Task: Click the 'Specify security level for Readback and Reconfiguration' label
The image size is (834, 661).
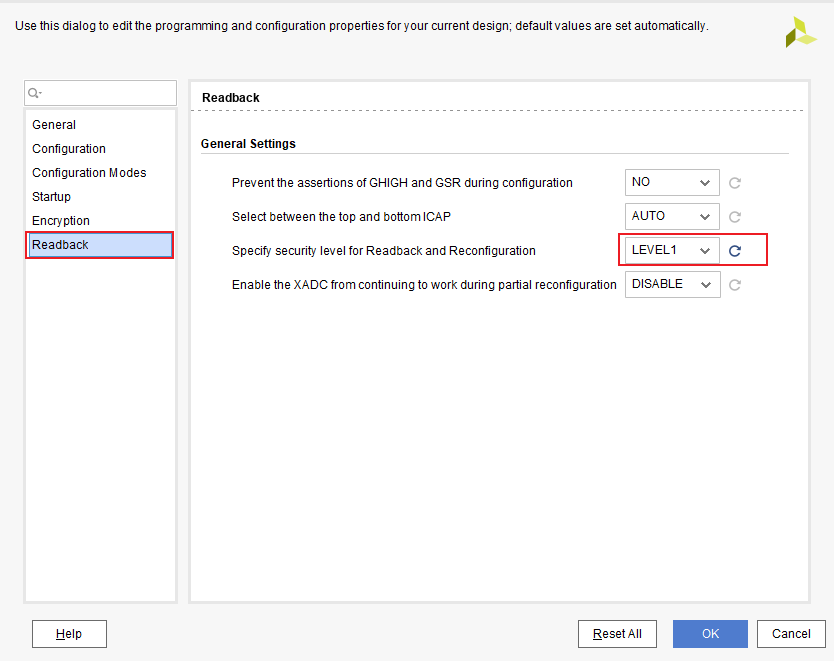Action: click(x=383, y=250)
